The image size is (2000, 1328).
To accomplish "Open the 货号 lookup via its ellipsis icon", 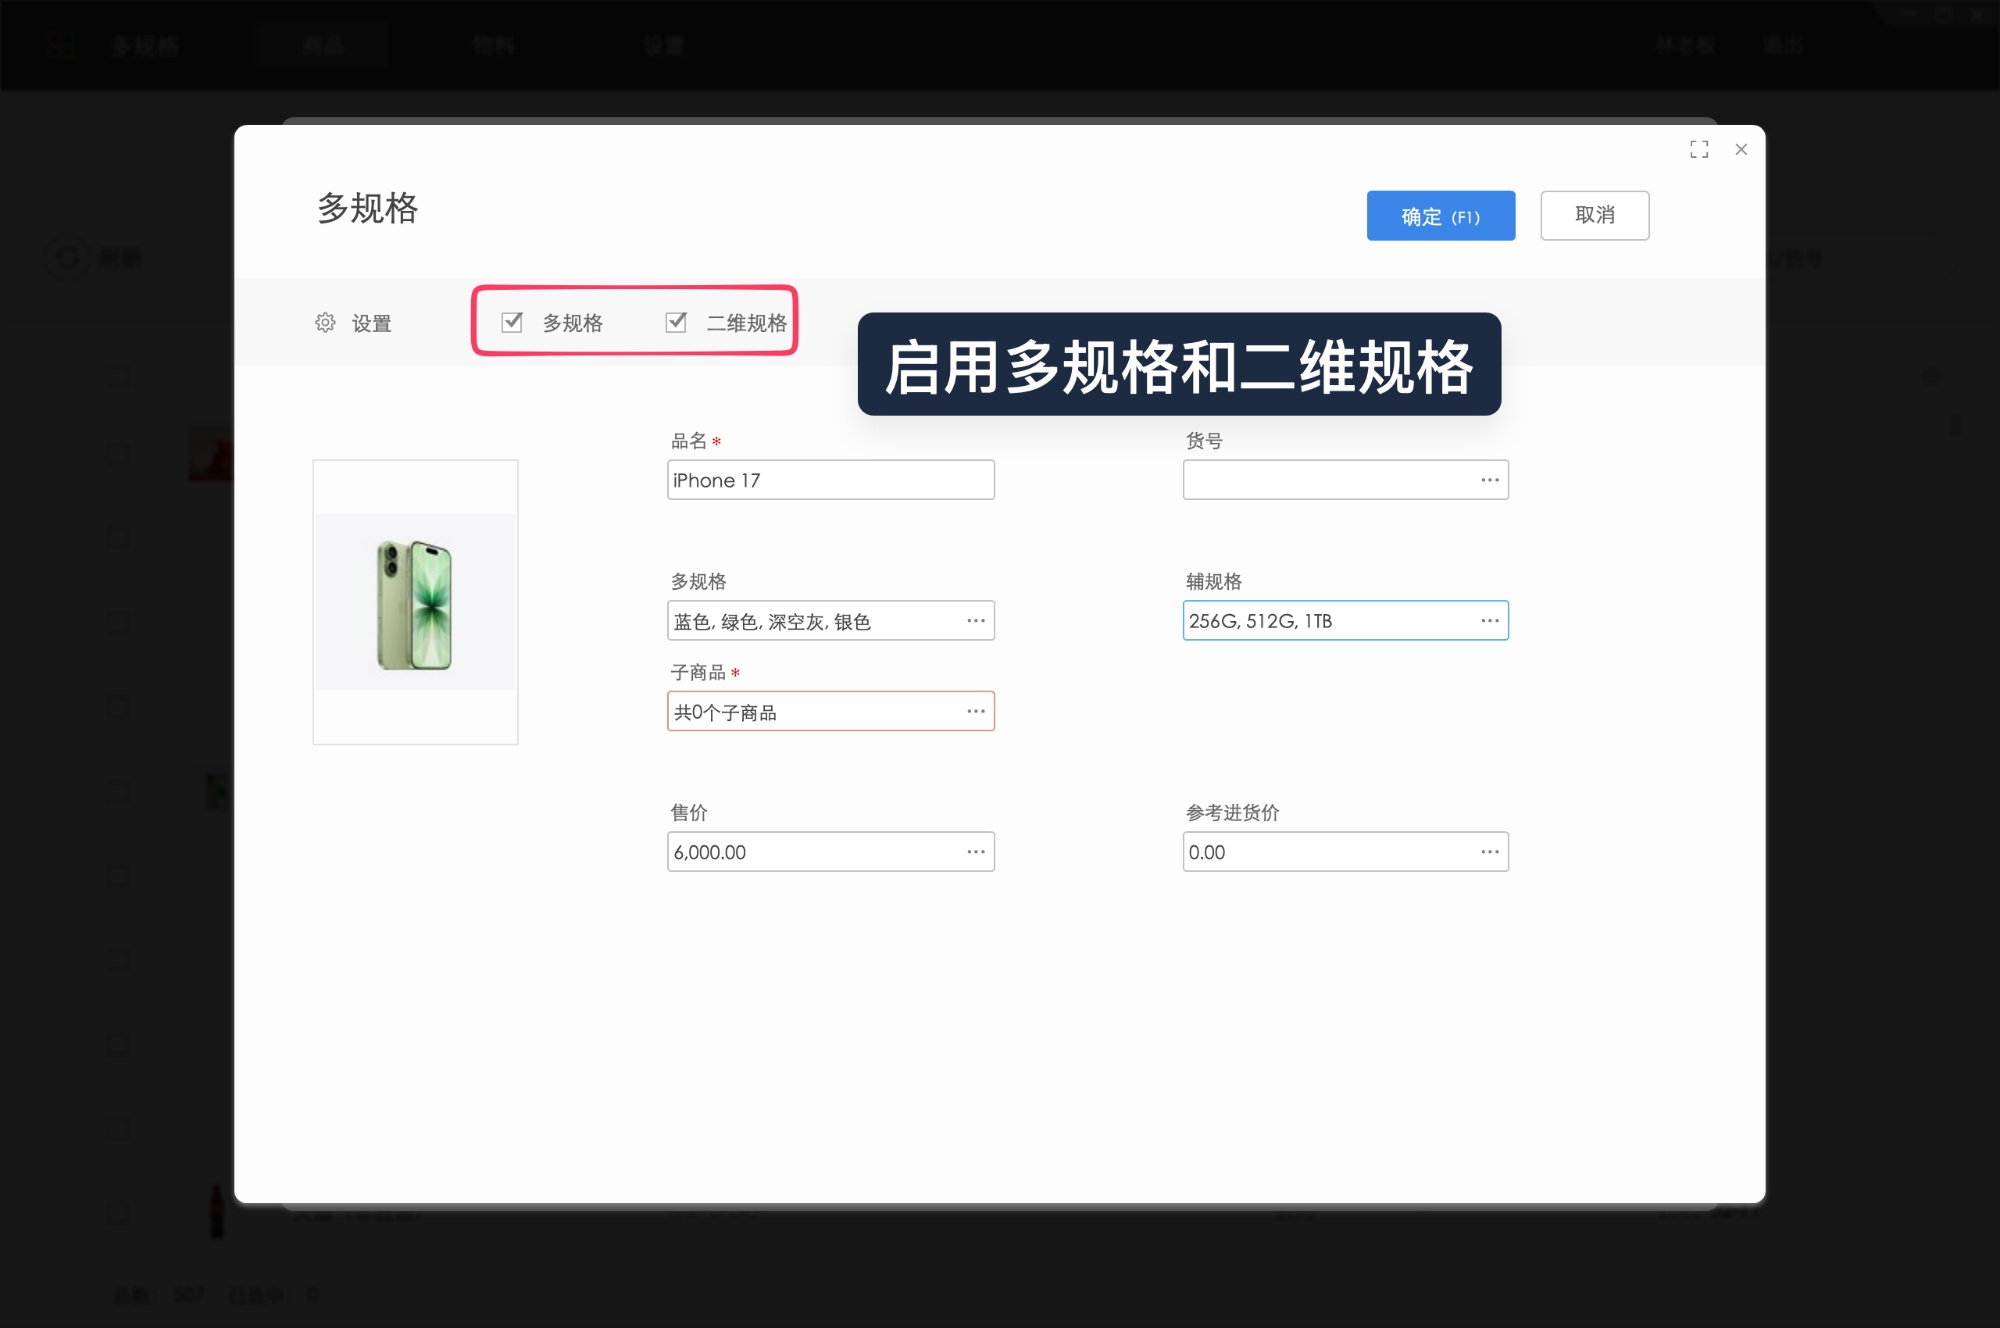I will coord(1489,479).
